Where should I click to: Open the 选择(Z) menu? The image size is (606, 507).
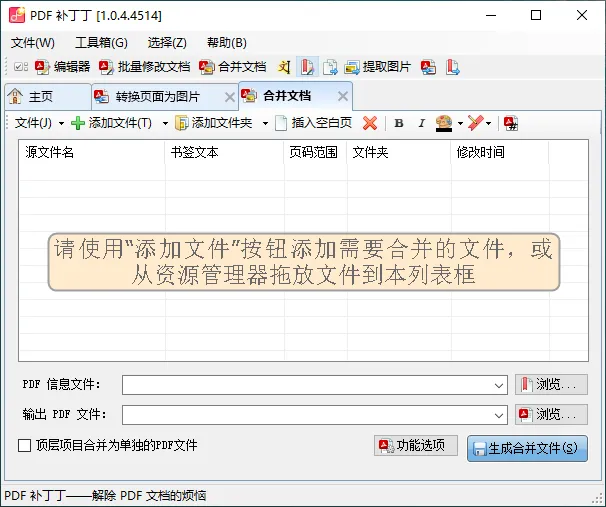(x=167, y=43)
